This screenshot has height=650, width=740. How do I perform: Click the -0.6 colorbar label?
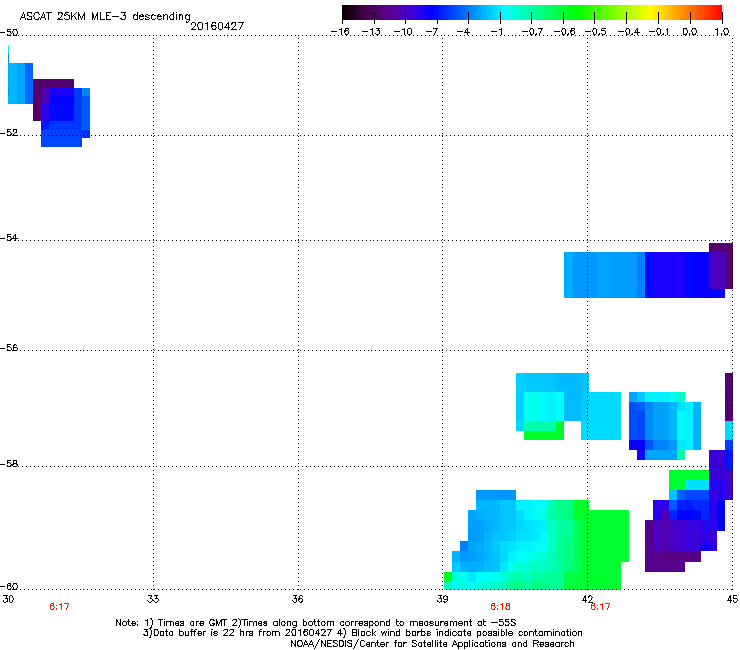(564, 32)
